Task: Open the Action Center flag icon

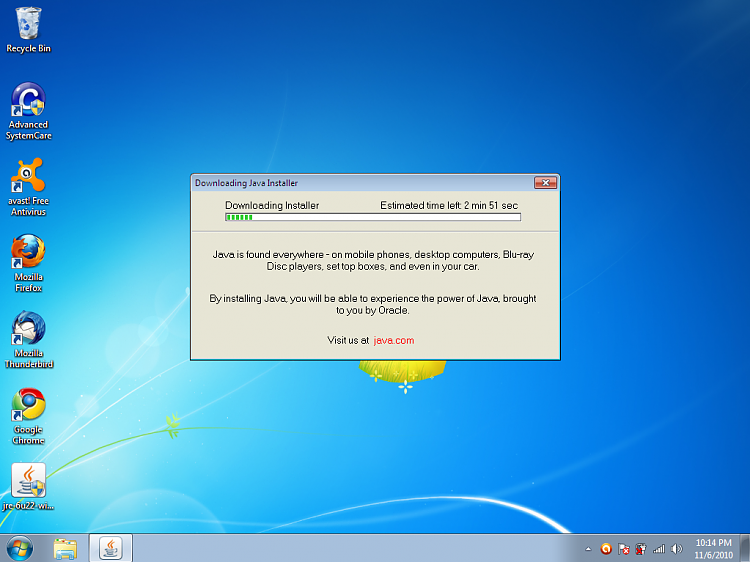Action: (623, 549)
